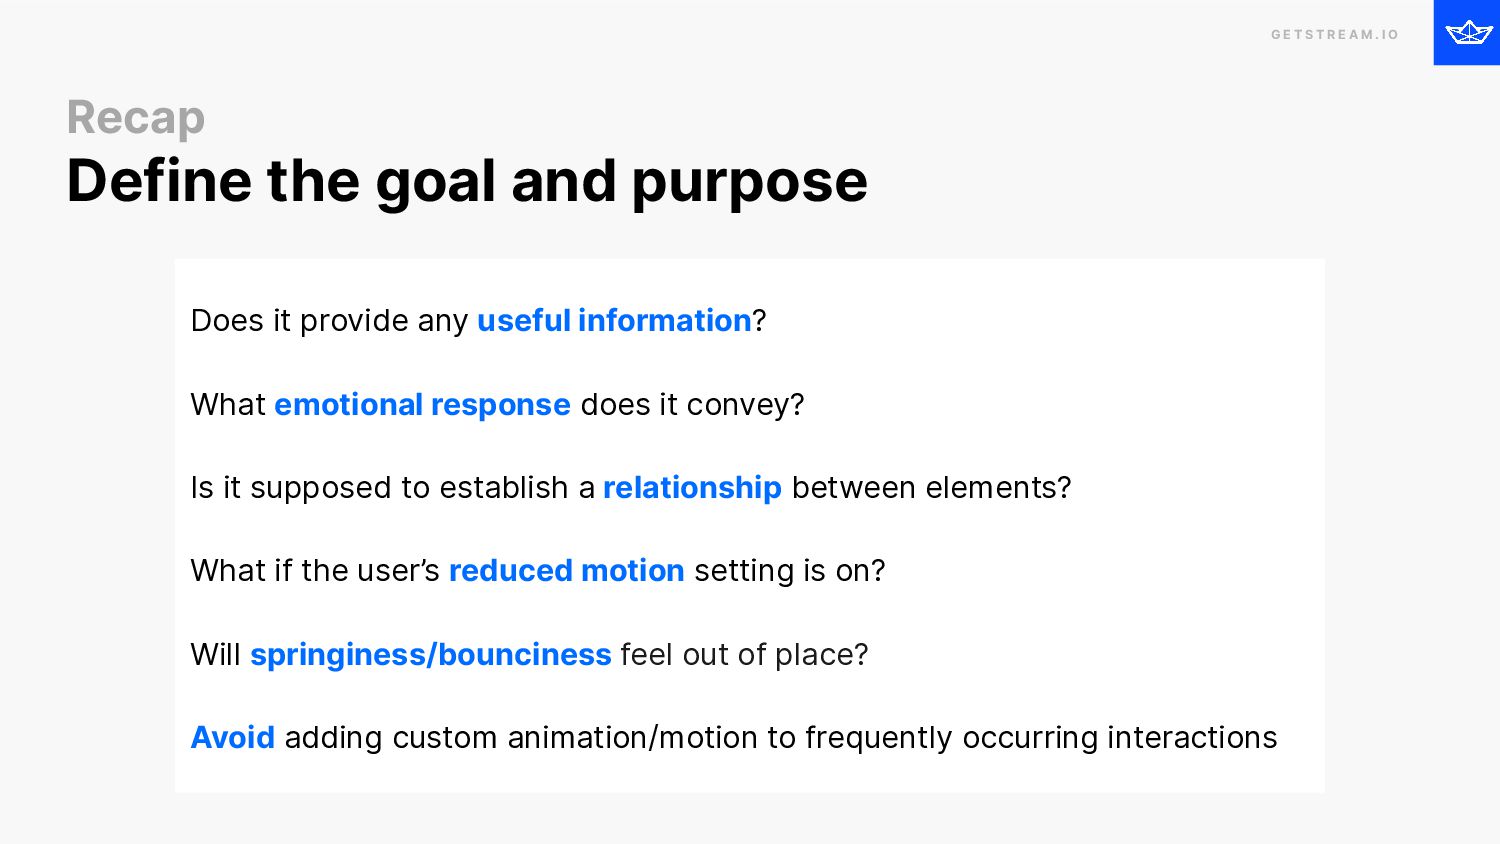Click the word Will before springiness

[216, 655]
